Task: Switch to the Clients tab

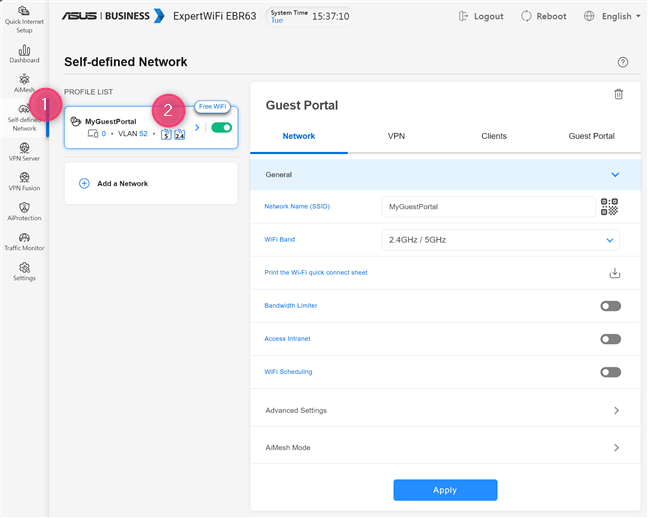Action: [494, 136]
